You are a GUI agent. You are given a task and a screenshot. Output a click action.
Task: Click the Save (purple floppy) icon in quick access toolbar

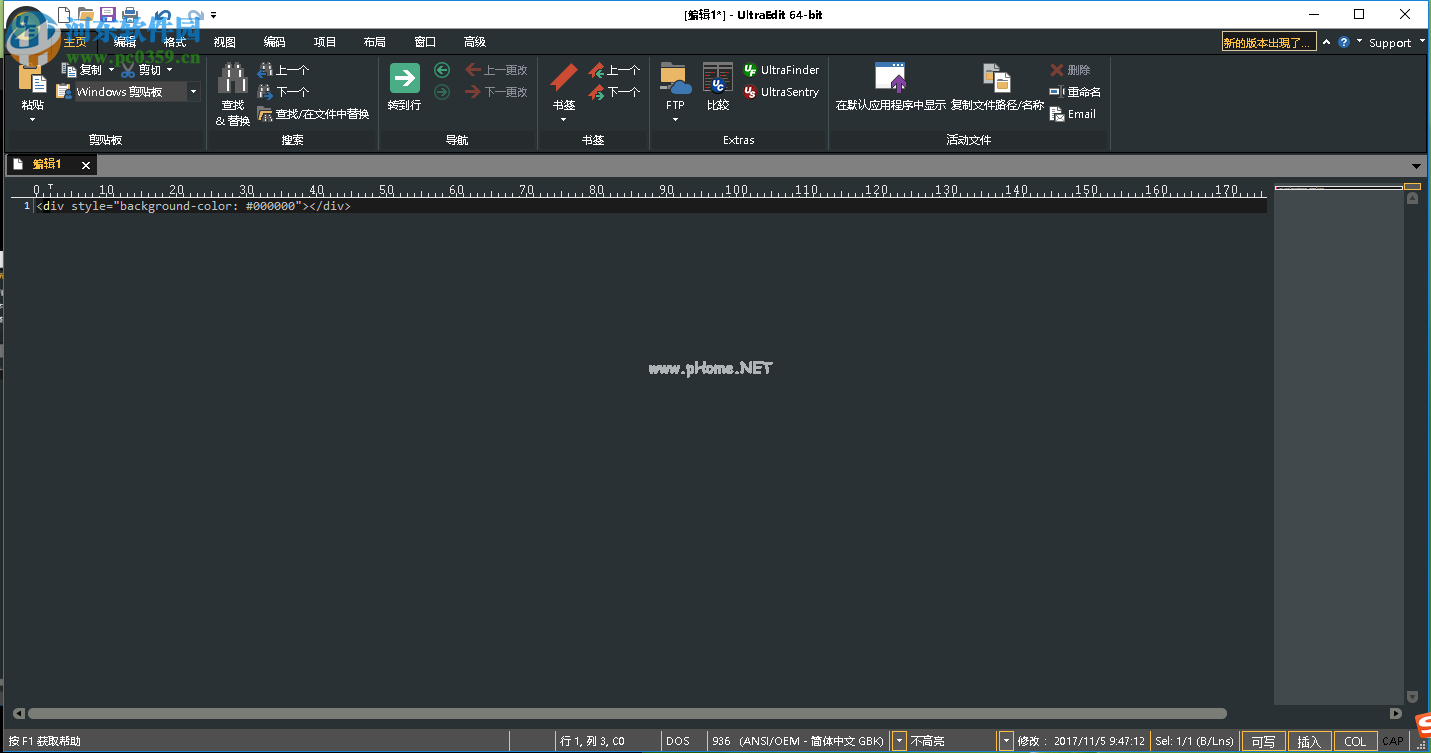pos(108,14)
